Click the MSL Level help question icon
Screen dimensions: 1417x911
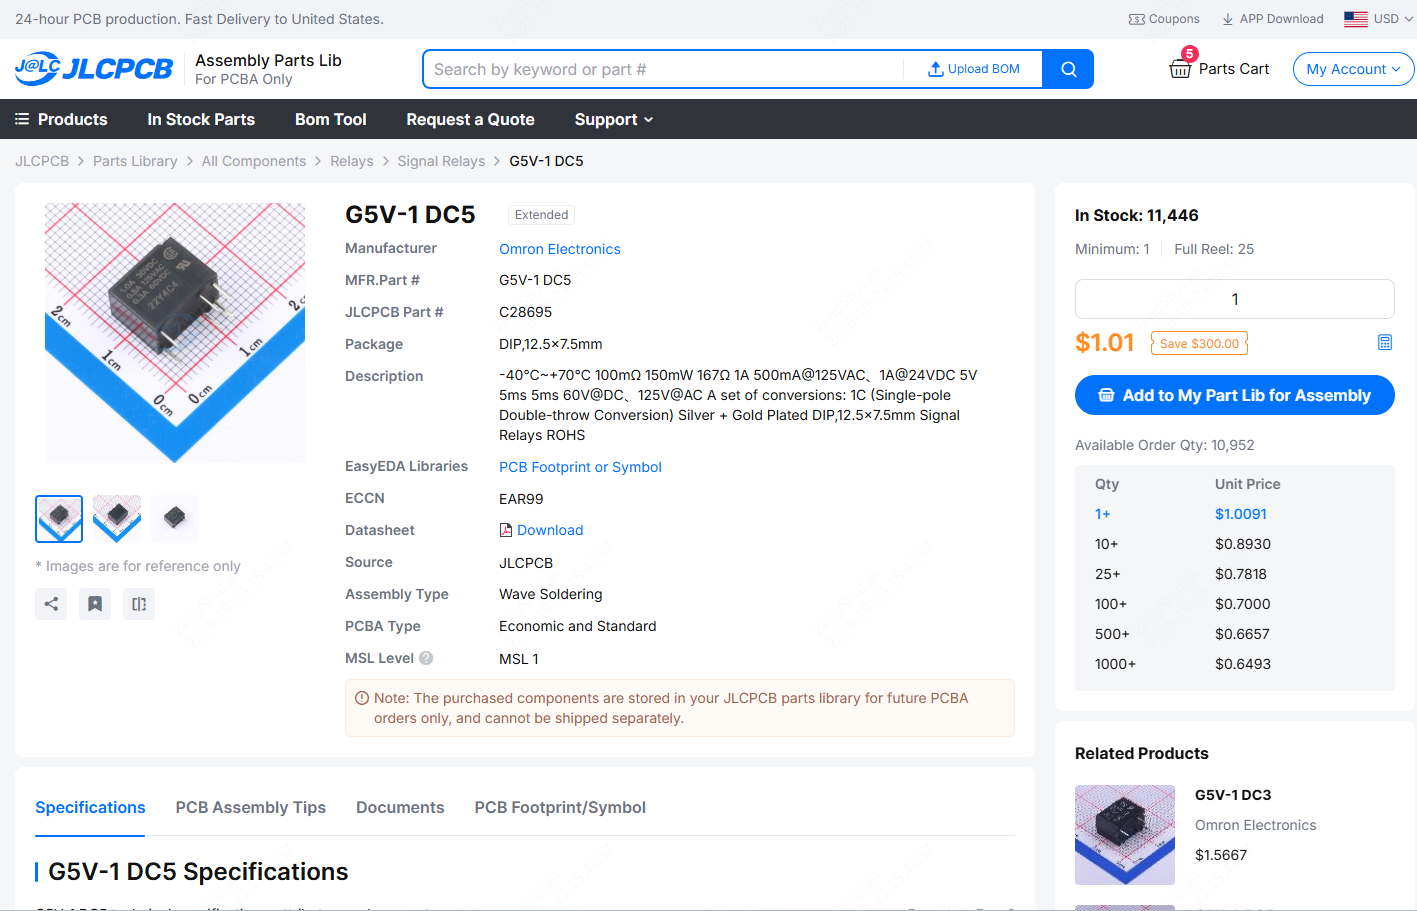tap(426, 658)
